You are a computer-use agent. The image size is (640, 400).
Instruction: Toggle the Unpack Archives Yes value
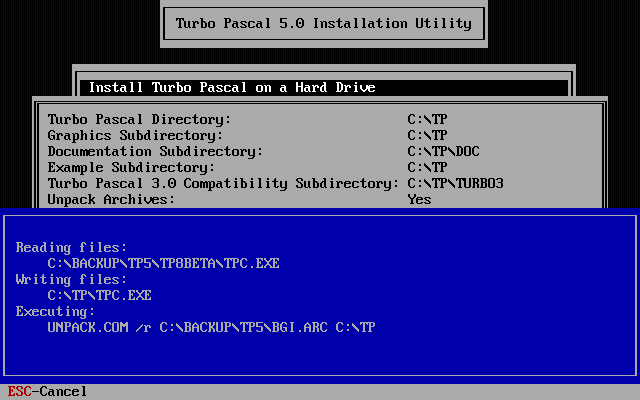pos(419,200)
